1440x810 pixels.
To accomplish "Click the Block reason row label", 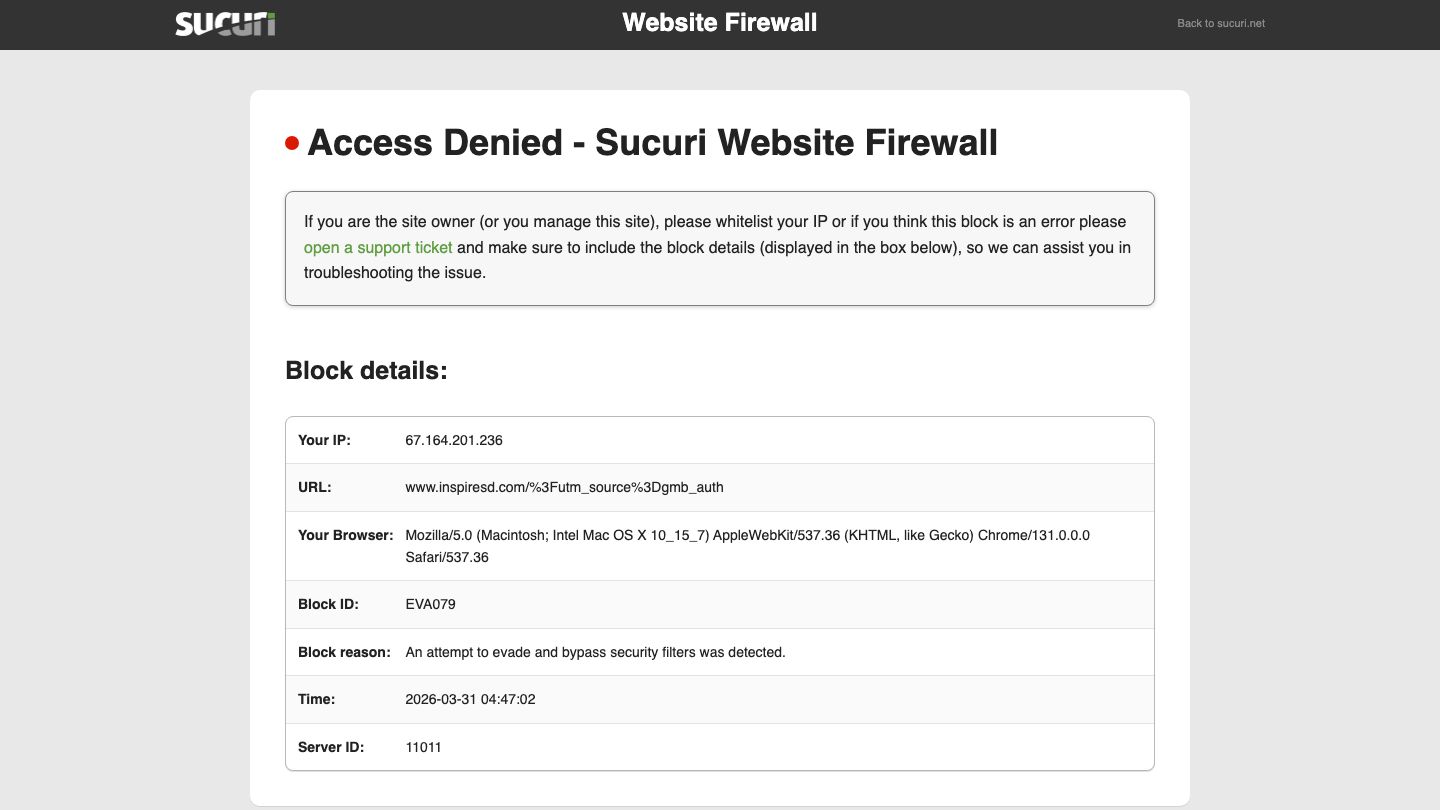I will [x=344, y=652].
